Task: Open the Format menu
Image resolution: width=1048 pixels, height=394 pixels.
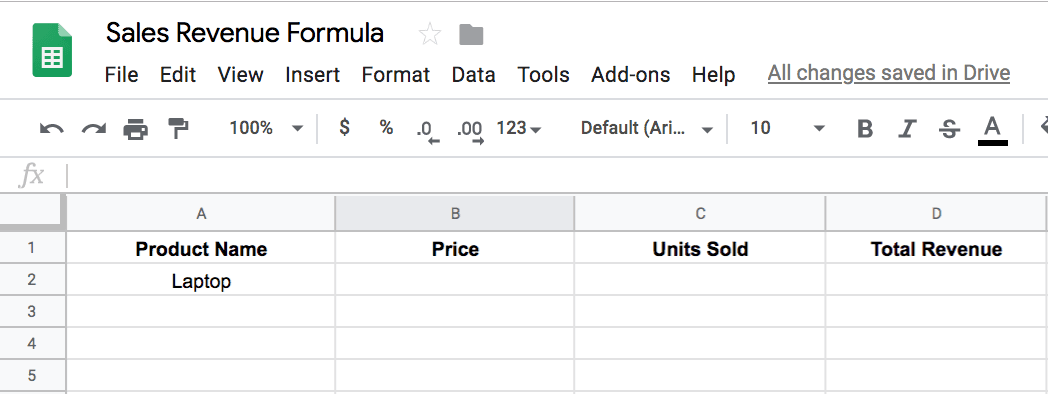Action: (x=396, y=74)
